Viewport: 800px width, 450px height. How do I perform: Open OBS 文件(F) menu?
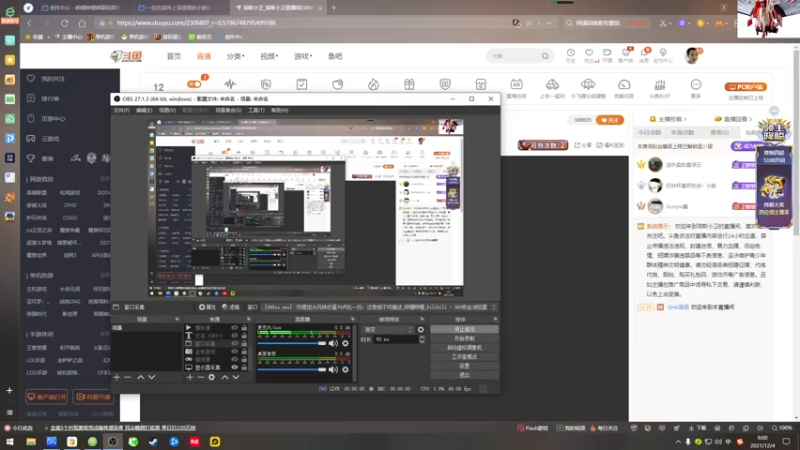point(121,110)
